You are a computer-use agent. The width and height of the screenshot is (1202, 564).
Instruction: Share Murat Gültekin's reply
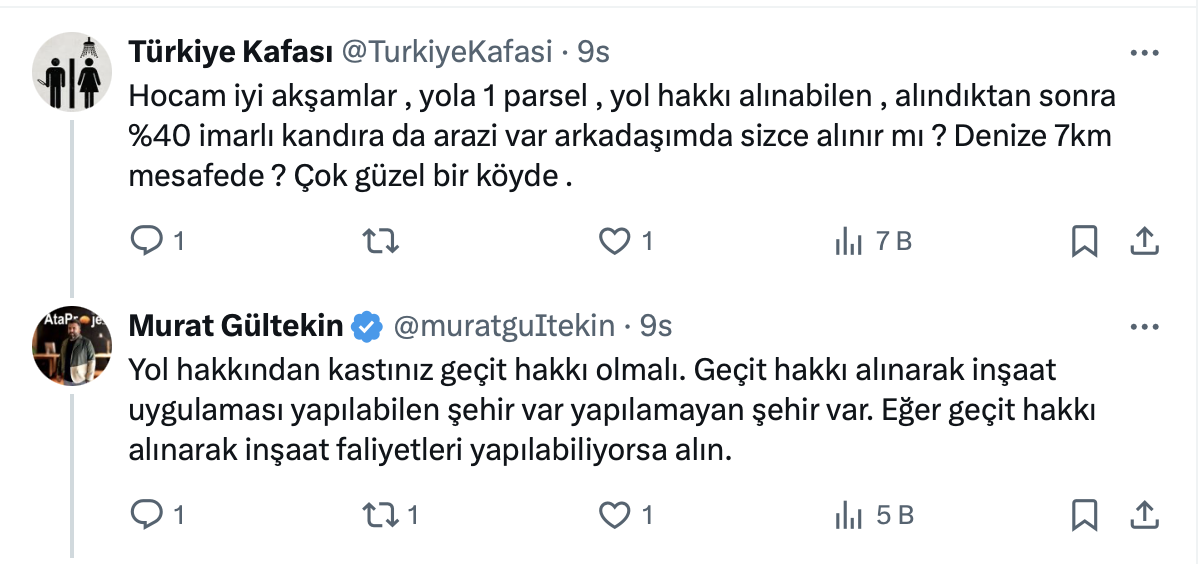[1144, 515]
